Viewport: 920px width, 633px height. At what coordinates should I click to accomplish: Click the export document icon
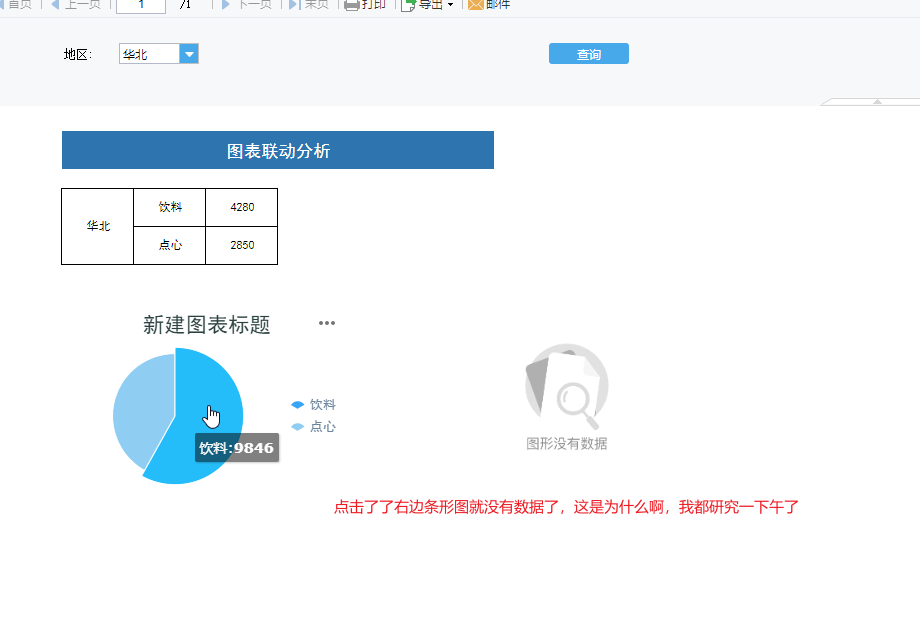click(408, 5)
